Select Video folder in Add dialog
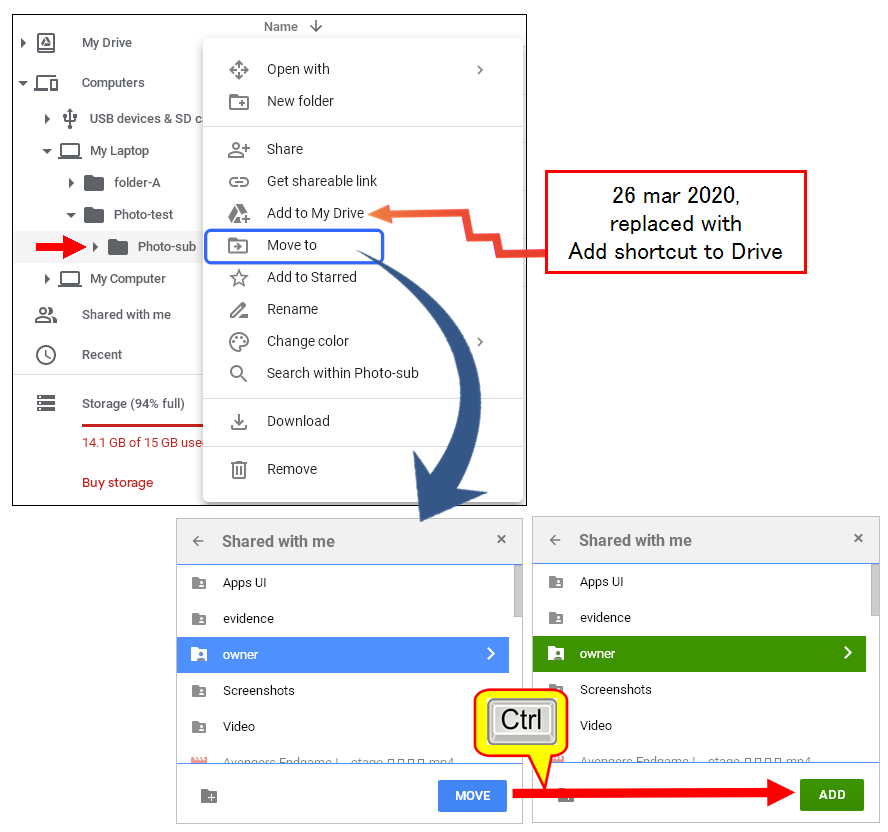 click(699, 726)
